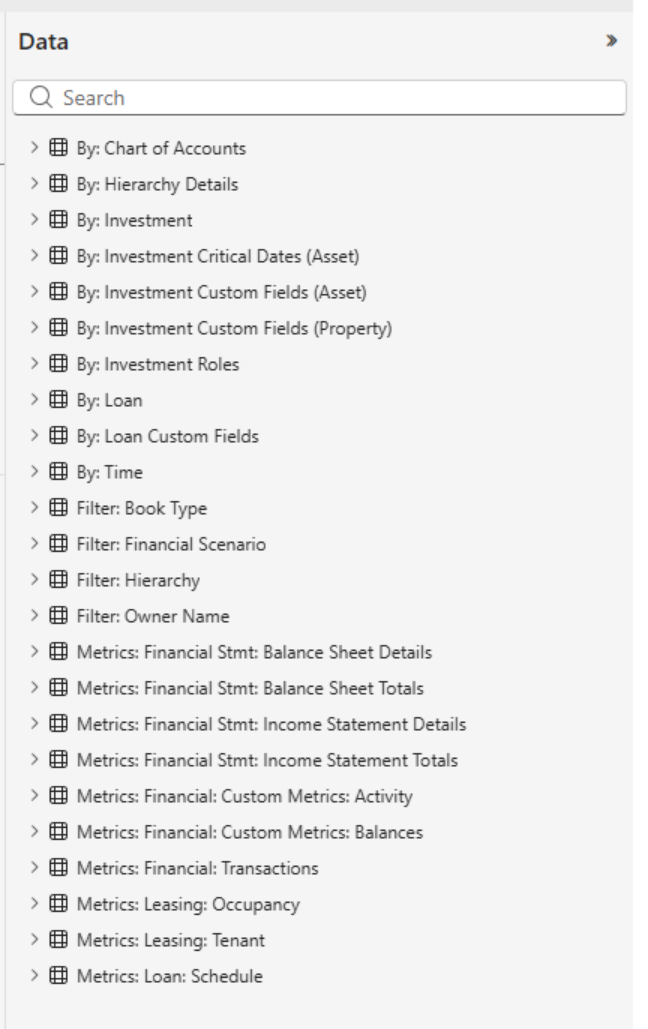Expand Metrics: Financial: Transactions table
Screen dimensions: 648x1029
pyautogui.click(x=35, y=868)
